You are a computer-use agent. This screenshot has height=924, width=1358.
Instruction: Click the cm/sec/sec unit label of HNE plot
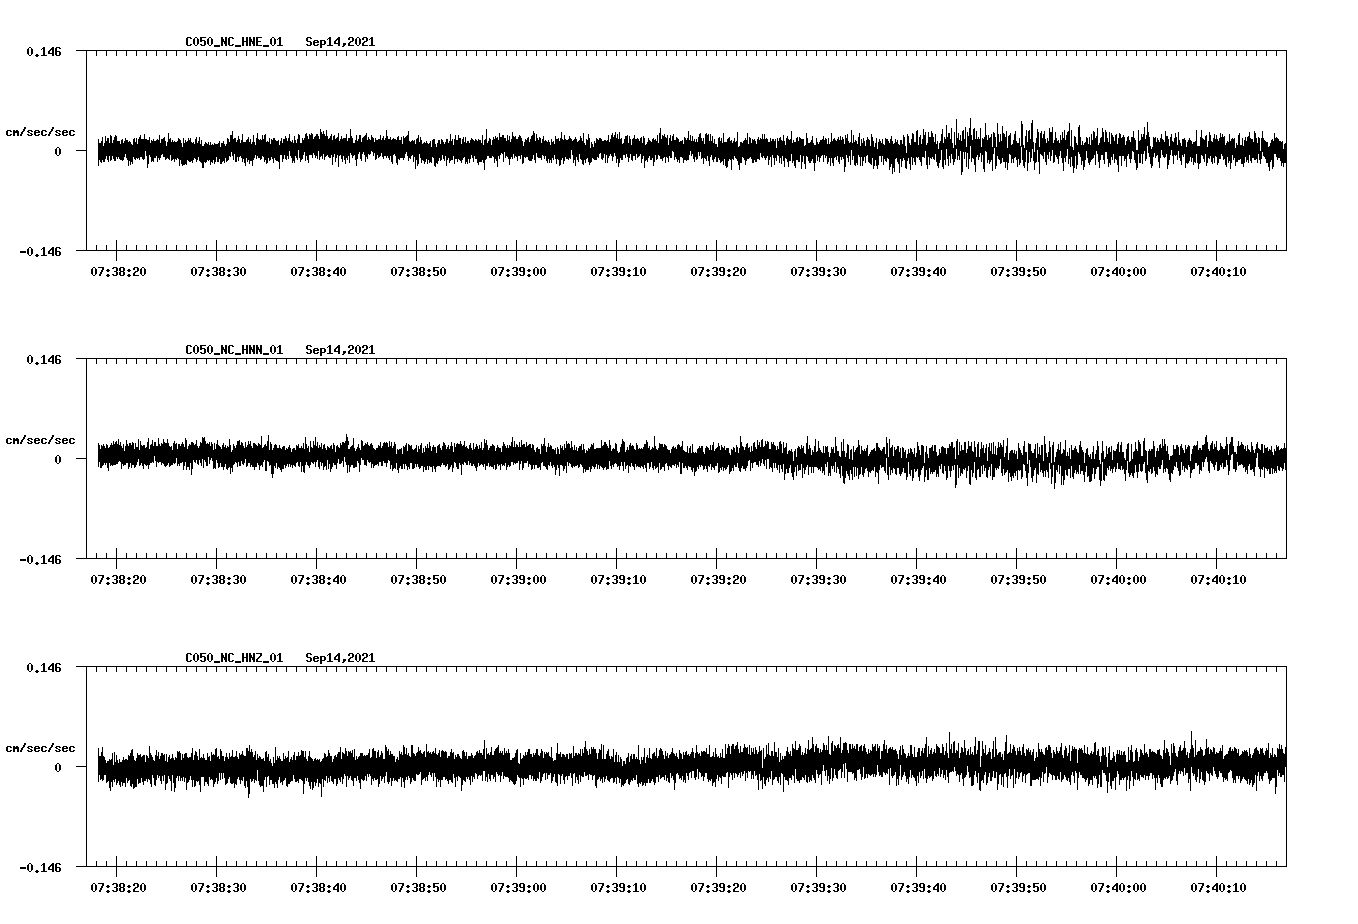click(x=40, y=132)
